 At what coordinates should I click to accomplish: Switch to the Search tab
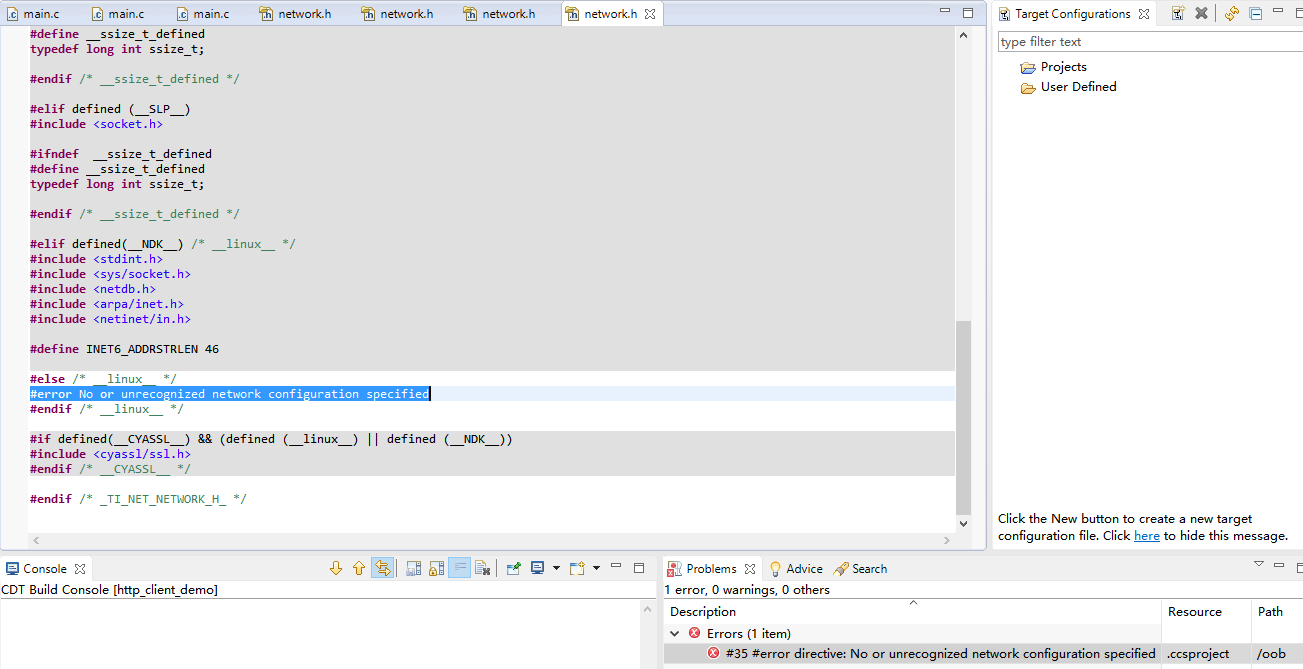click(860, 569)
